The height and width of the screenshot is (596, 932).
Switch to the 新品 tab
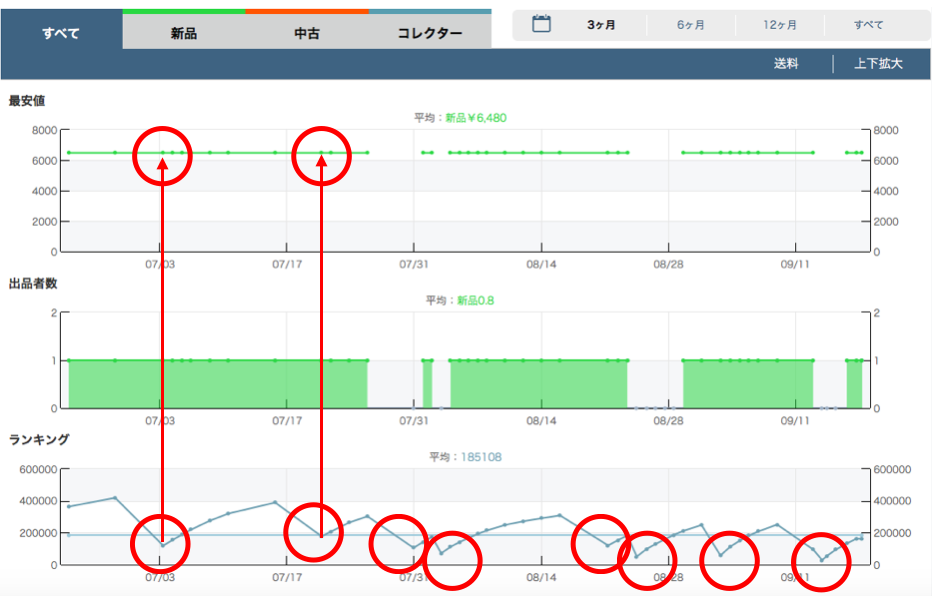tap(184, 33)
